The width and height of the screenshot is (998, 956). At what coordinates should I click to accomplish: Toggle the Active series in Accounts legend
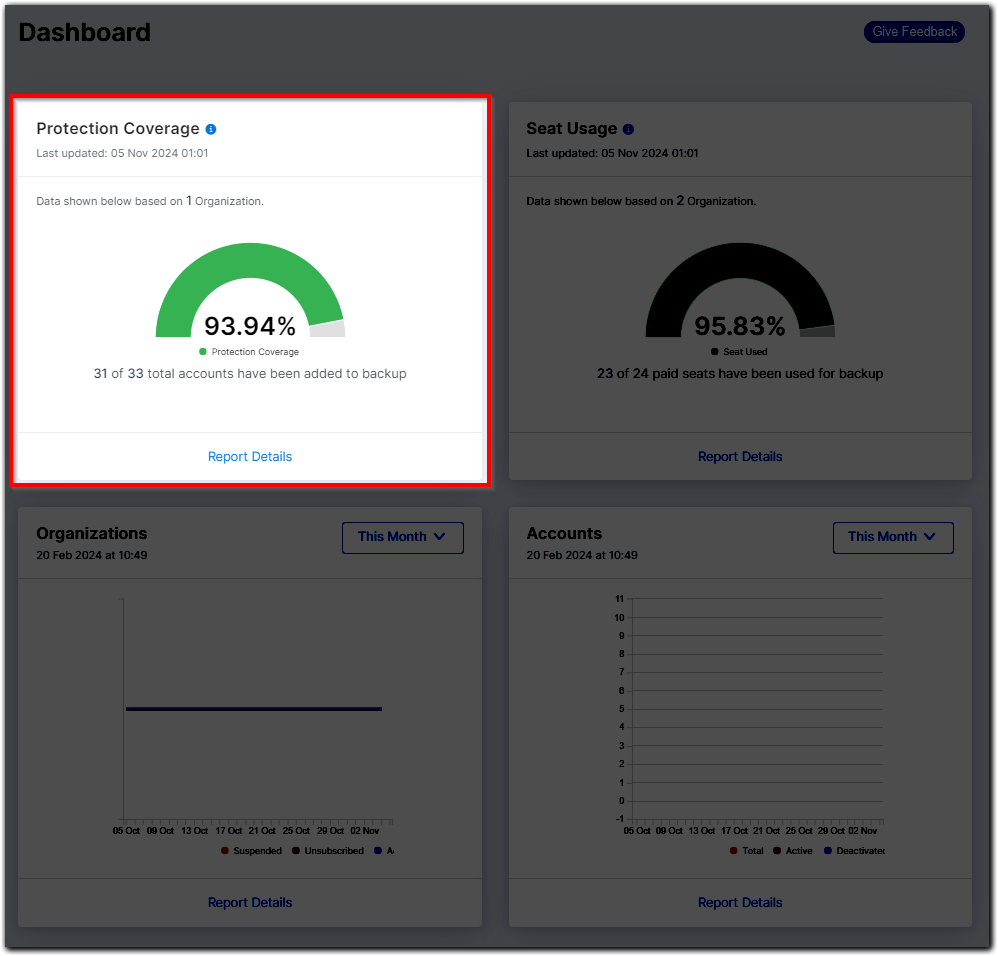[776, 851]
